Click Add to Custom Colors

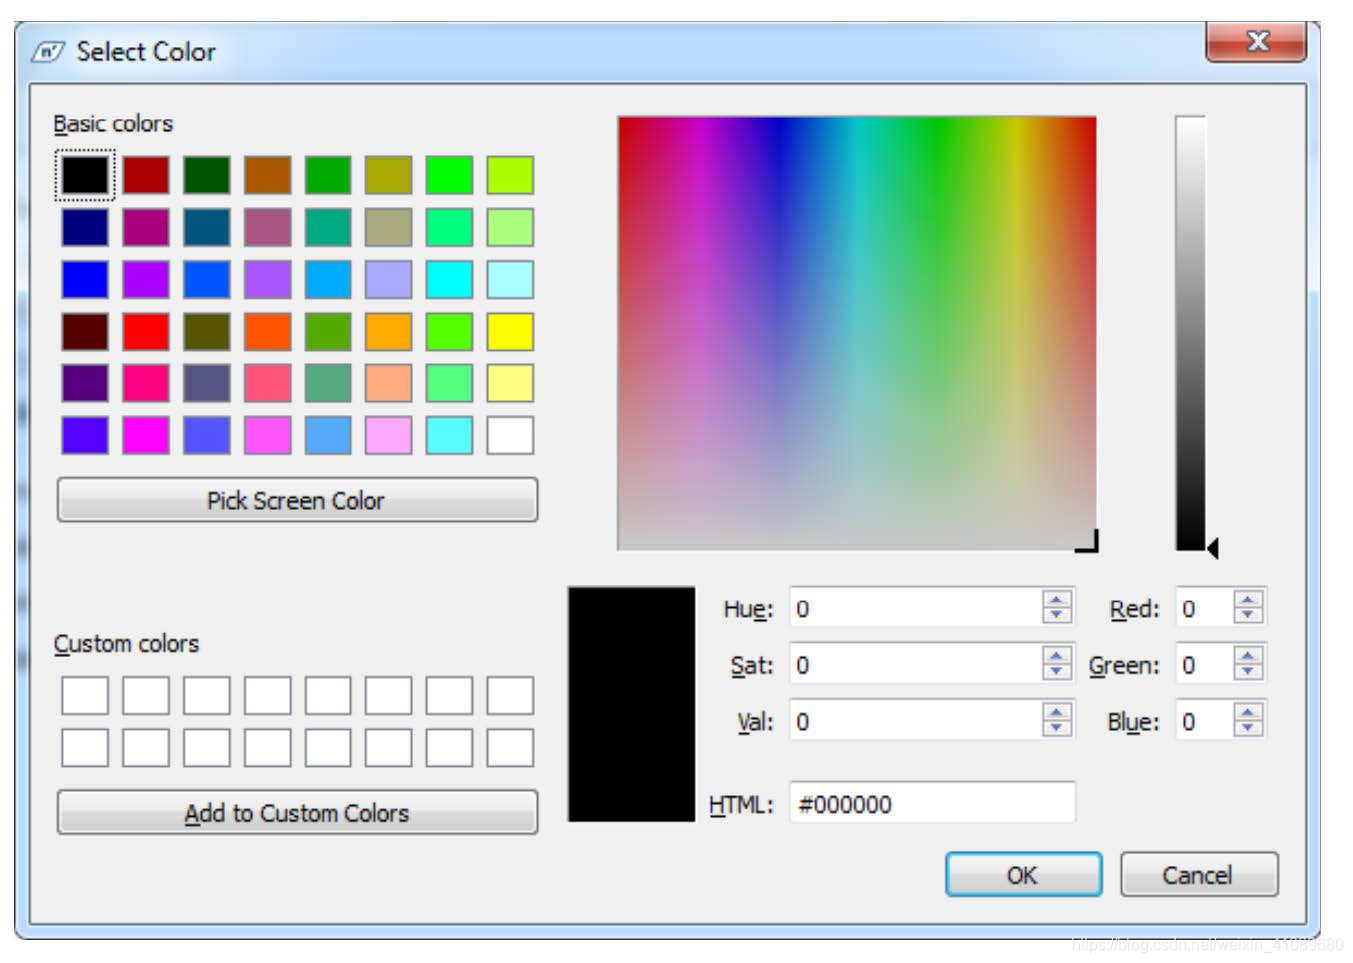[x=297, y=813]
